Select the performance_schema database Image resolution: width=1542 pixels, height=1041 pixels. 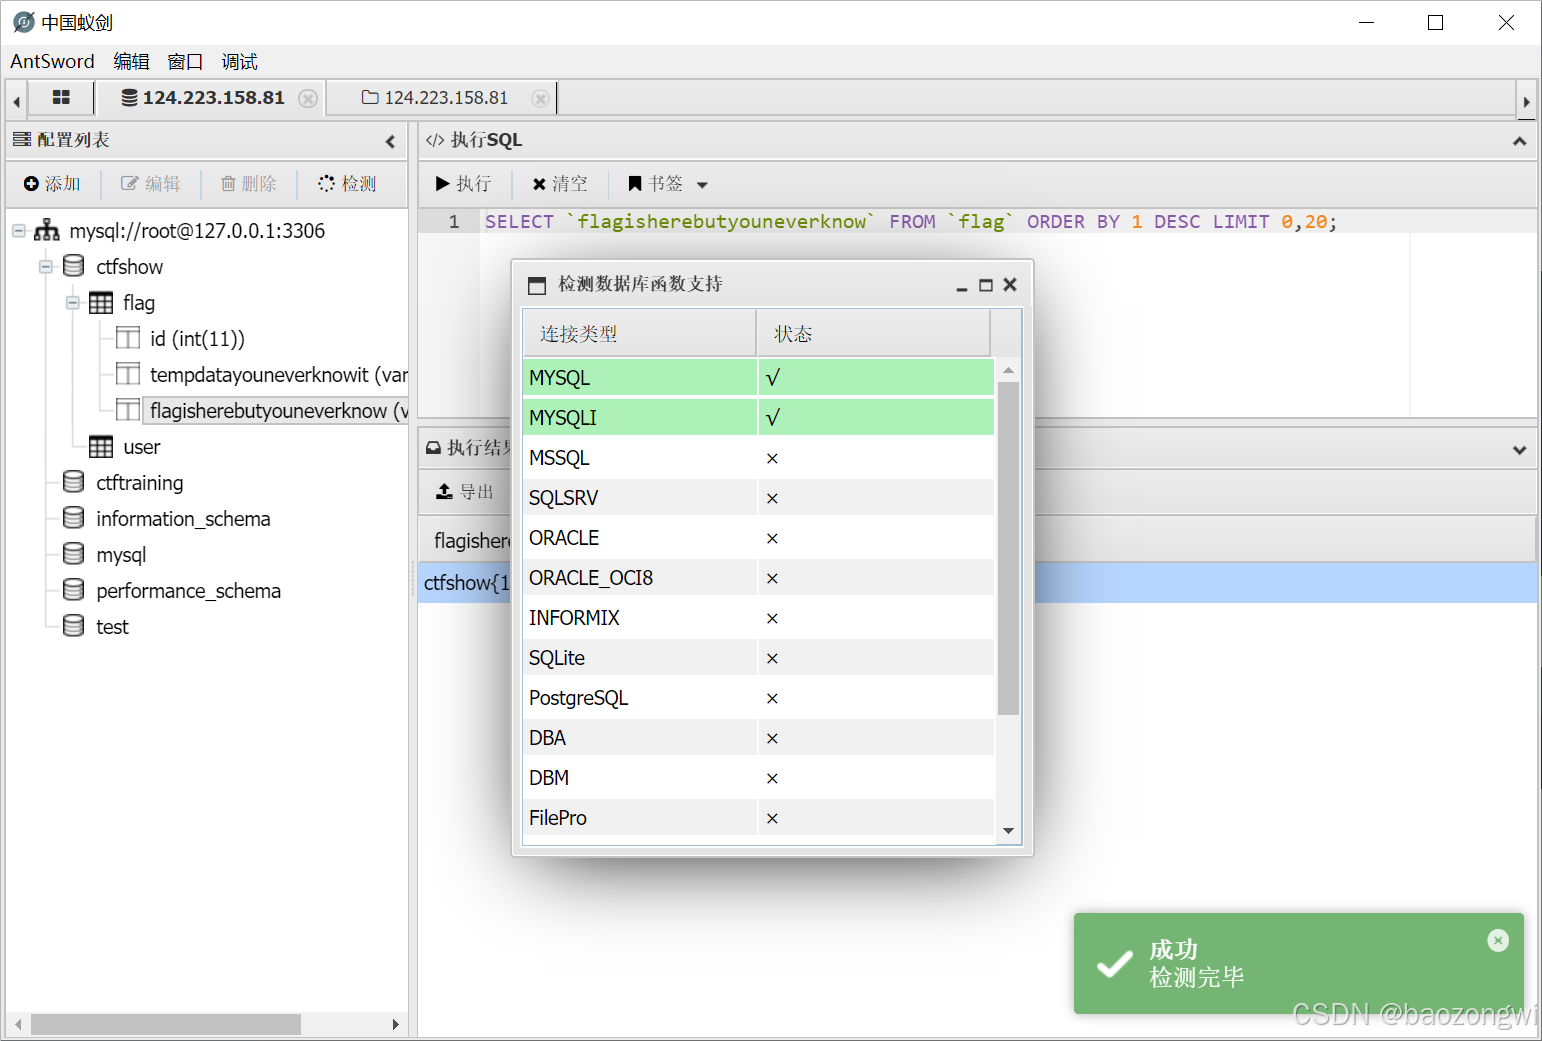tap(188, 591)
